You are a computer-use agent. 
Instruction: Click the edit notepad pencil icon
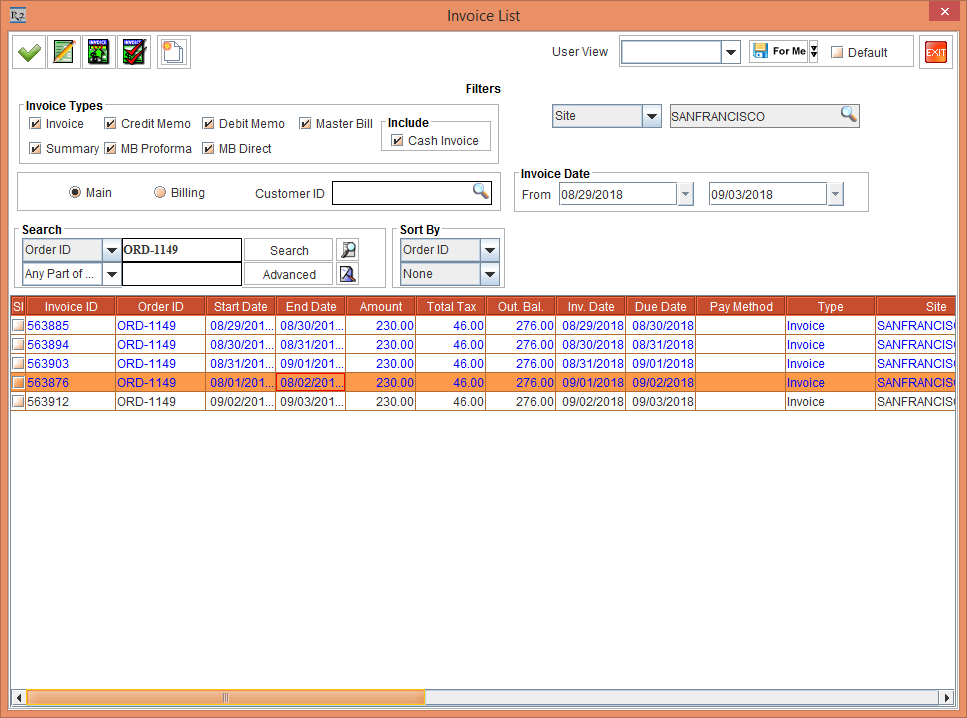tap(64, 52)
